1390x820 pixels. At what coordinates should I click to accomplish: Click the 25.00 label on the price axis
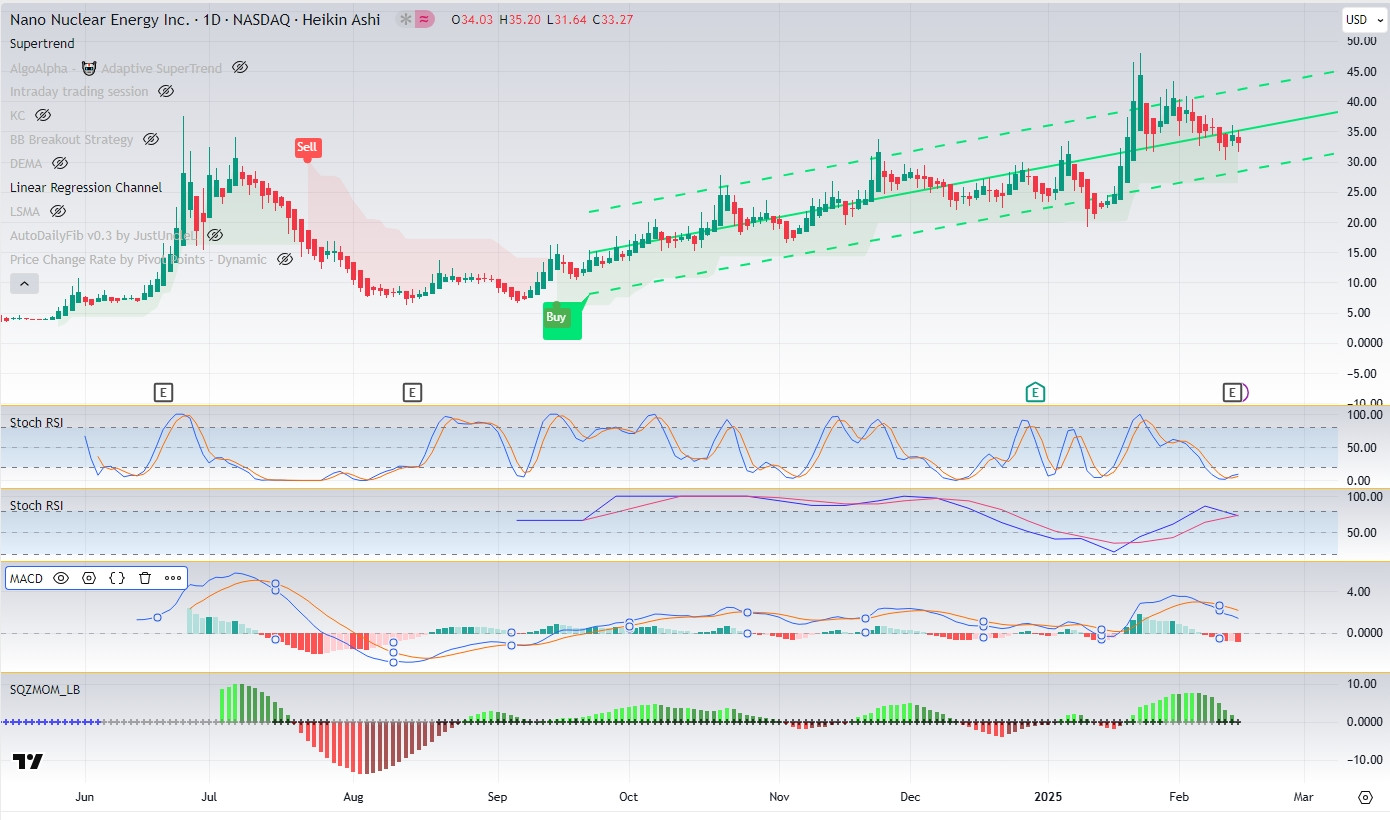click(x=1362, y=192)
